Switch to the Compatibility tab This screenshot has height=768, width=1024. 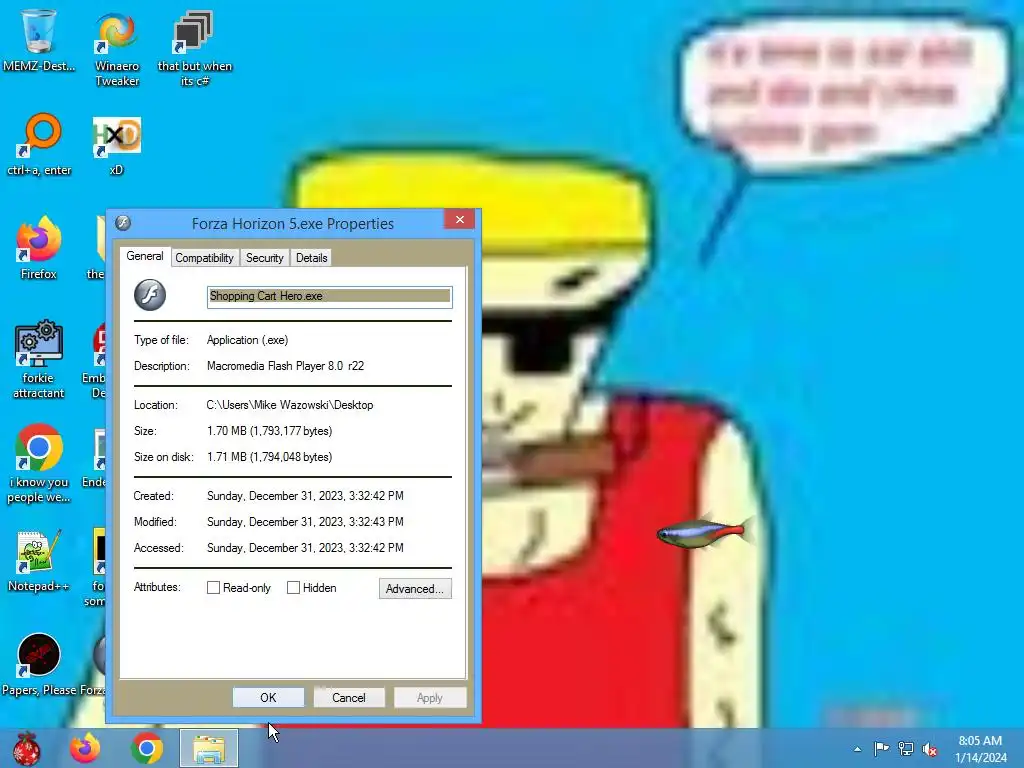(204, 258)
